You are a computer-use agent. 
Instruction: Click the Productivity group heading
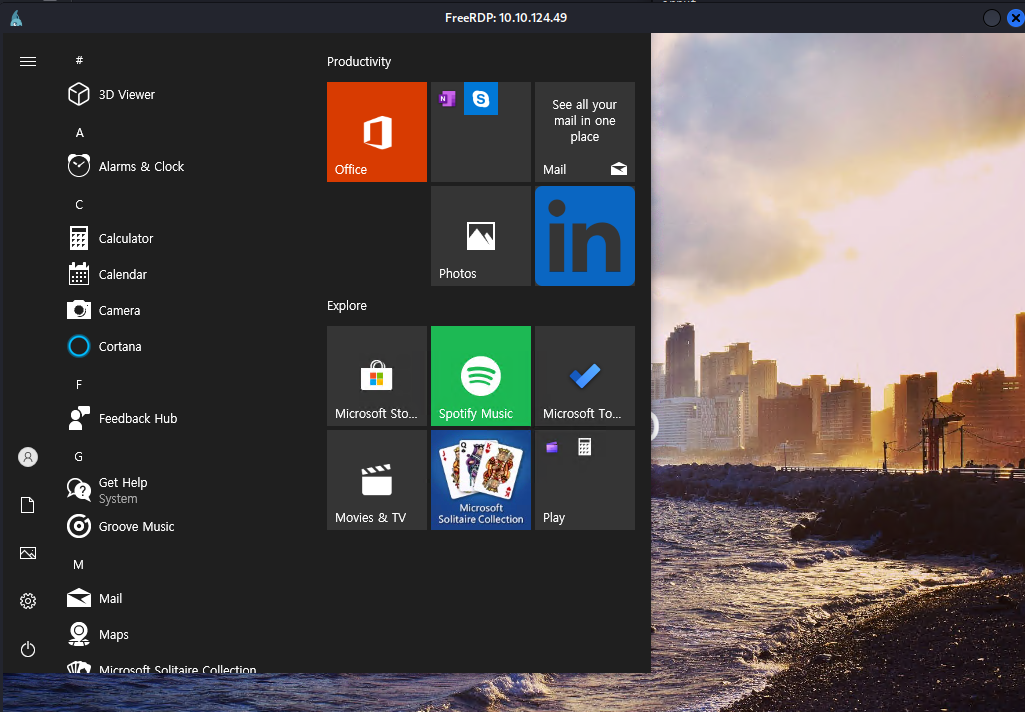pyautogui.click(x=359, y=62)
